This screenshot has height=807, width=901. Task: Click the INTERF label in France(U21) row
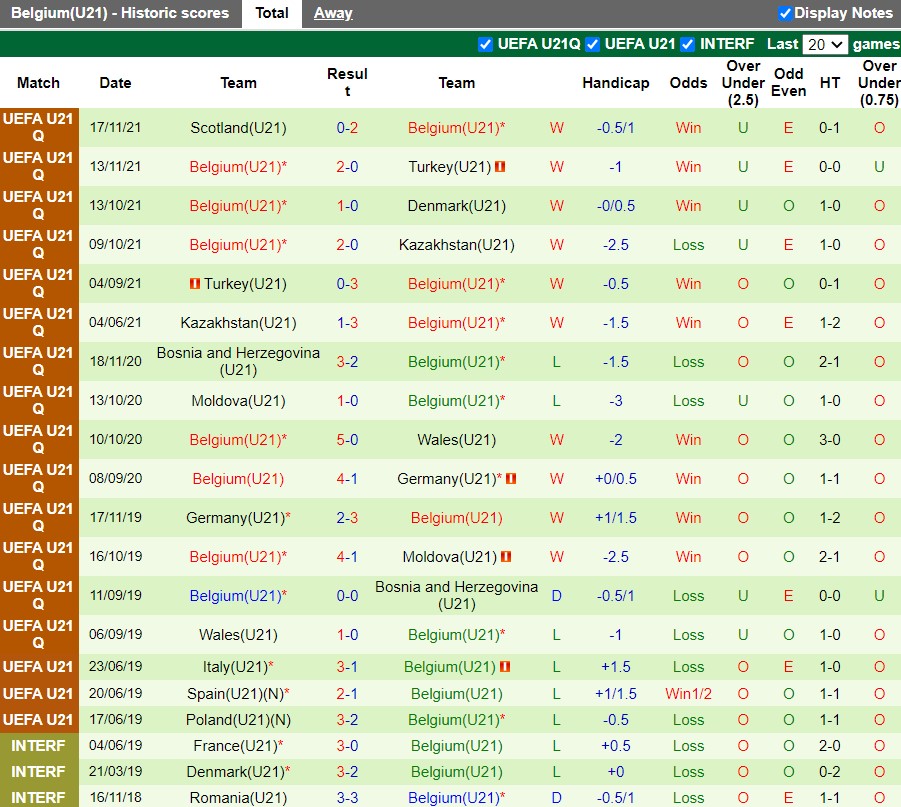point(38,746)
